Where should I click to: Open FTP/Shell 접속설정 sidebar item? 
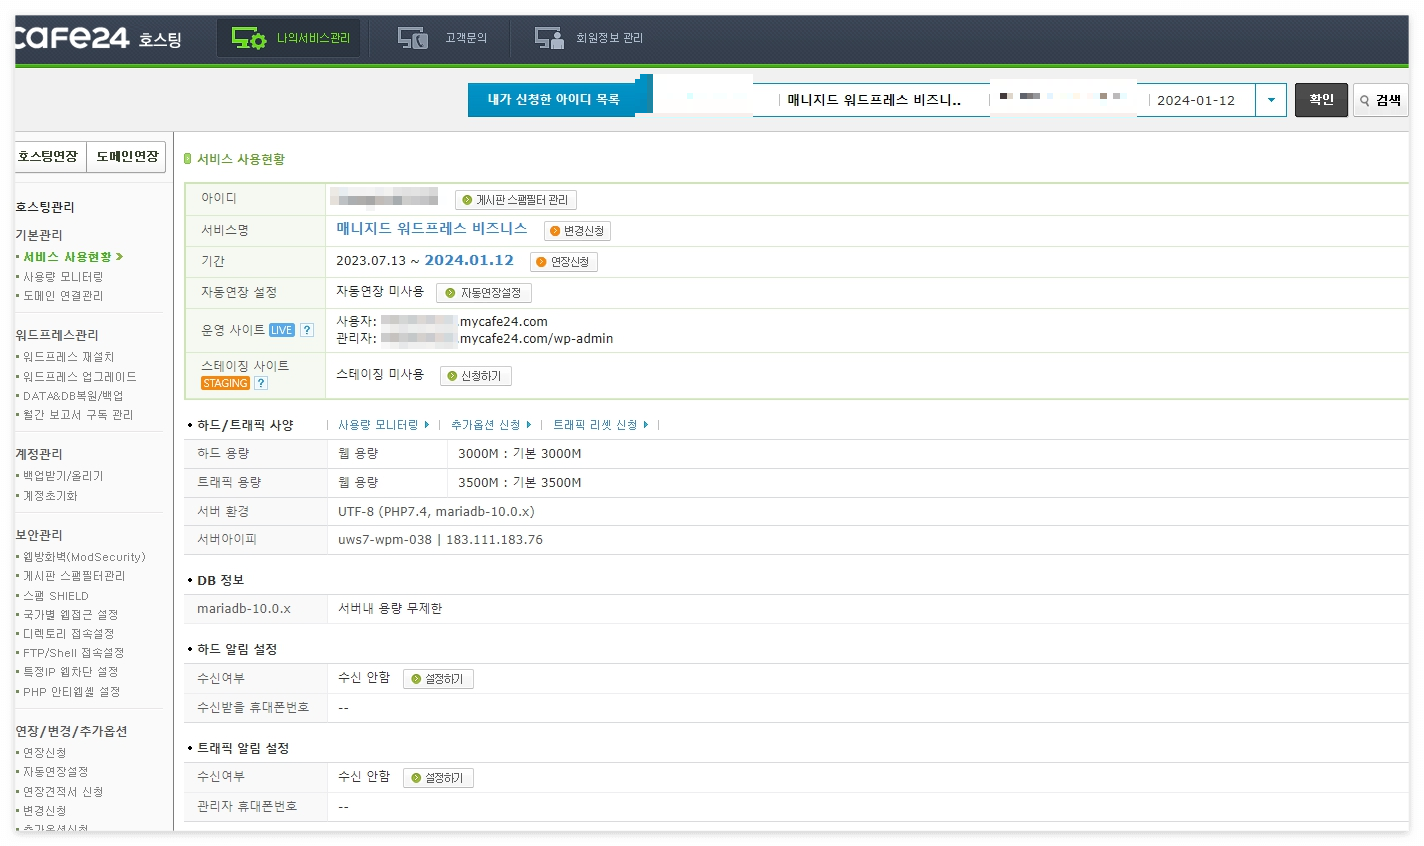click(73, 653)
